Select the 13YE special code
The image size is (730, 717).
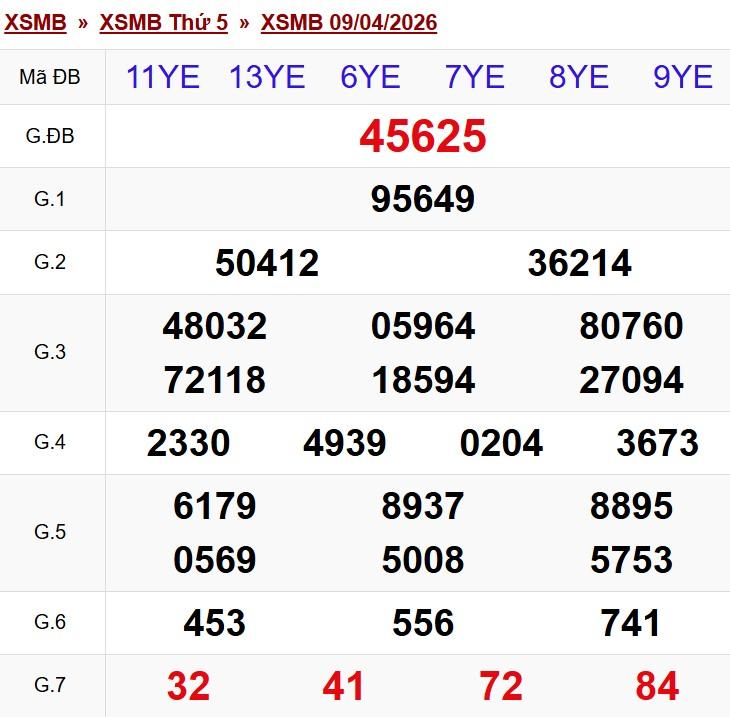(x=267, y=77)
